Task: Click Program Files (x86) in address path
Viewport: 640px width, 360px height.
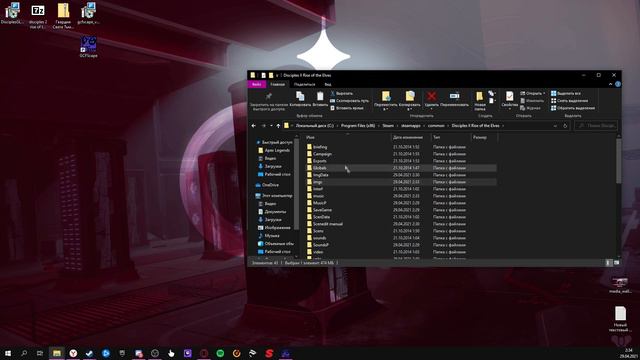Action: pyautogui.click(x=358, y=126)
